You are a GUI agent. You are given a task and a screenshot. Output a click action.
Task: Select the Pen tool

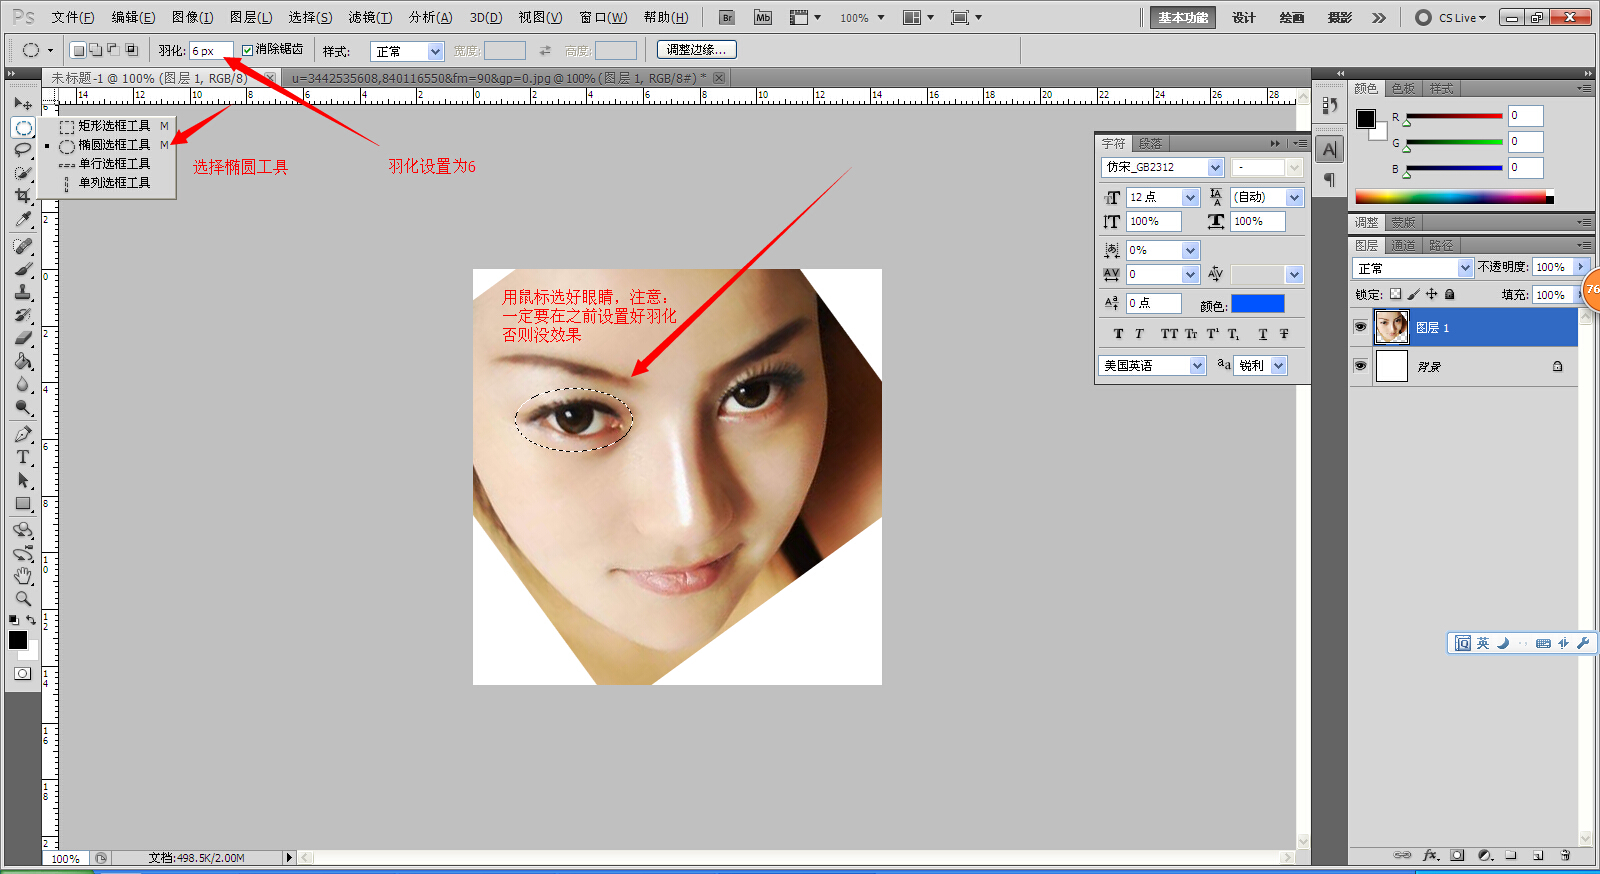coord(23,434)
